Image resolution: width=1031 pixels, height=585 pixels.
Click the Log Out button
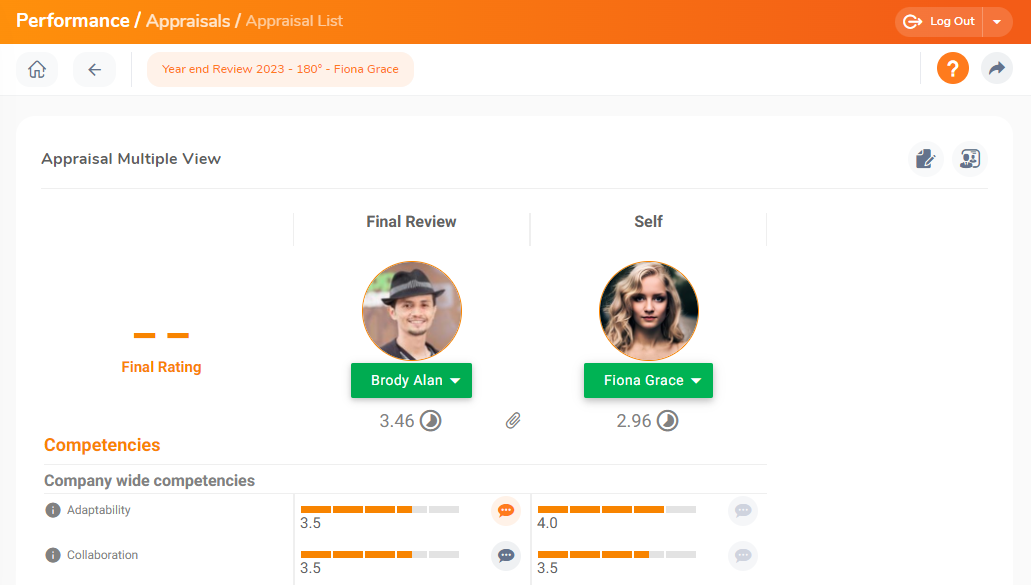[x=940, y=22]
